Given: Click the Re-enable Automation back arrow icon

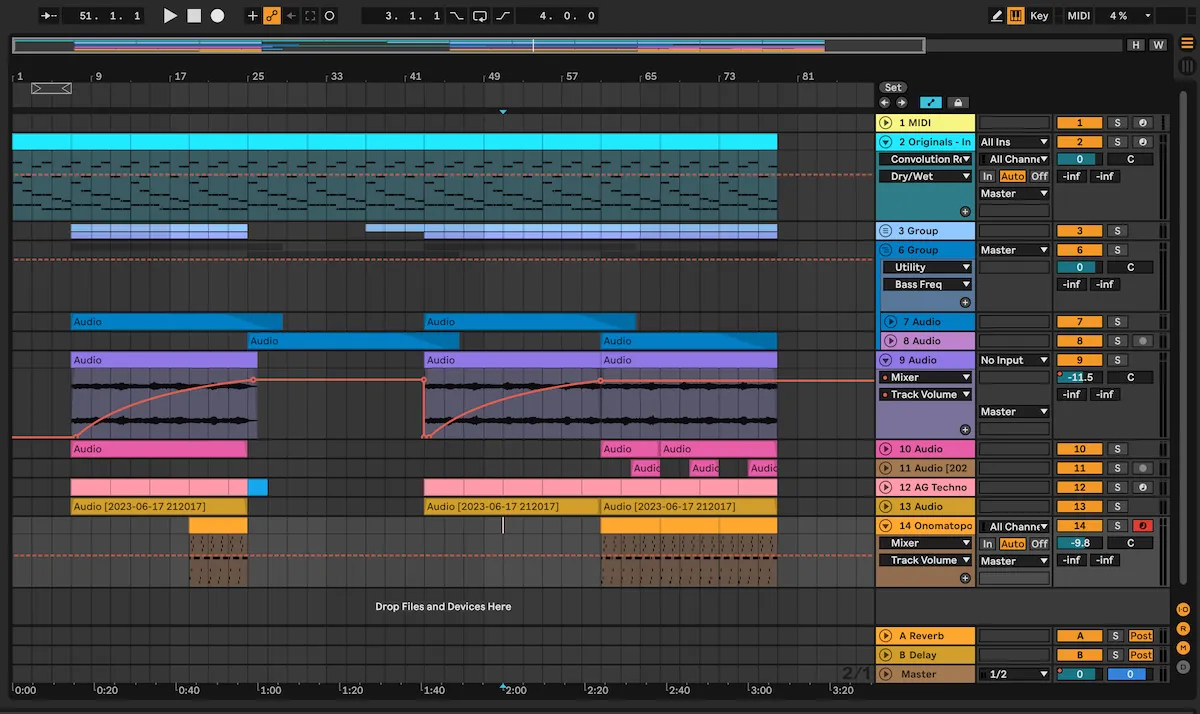Looking at the screenshot, I should point(291,16).
